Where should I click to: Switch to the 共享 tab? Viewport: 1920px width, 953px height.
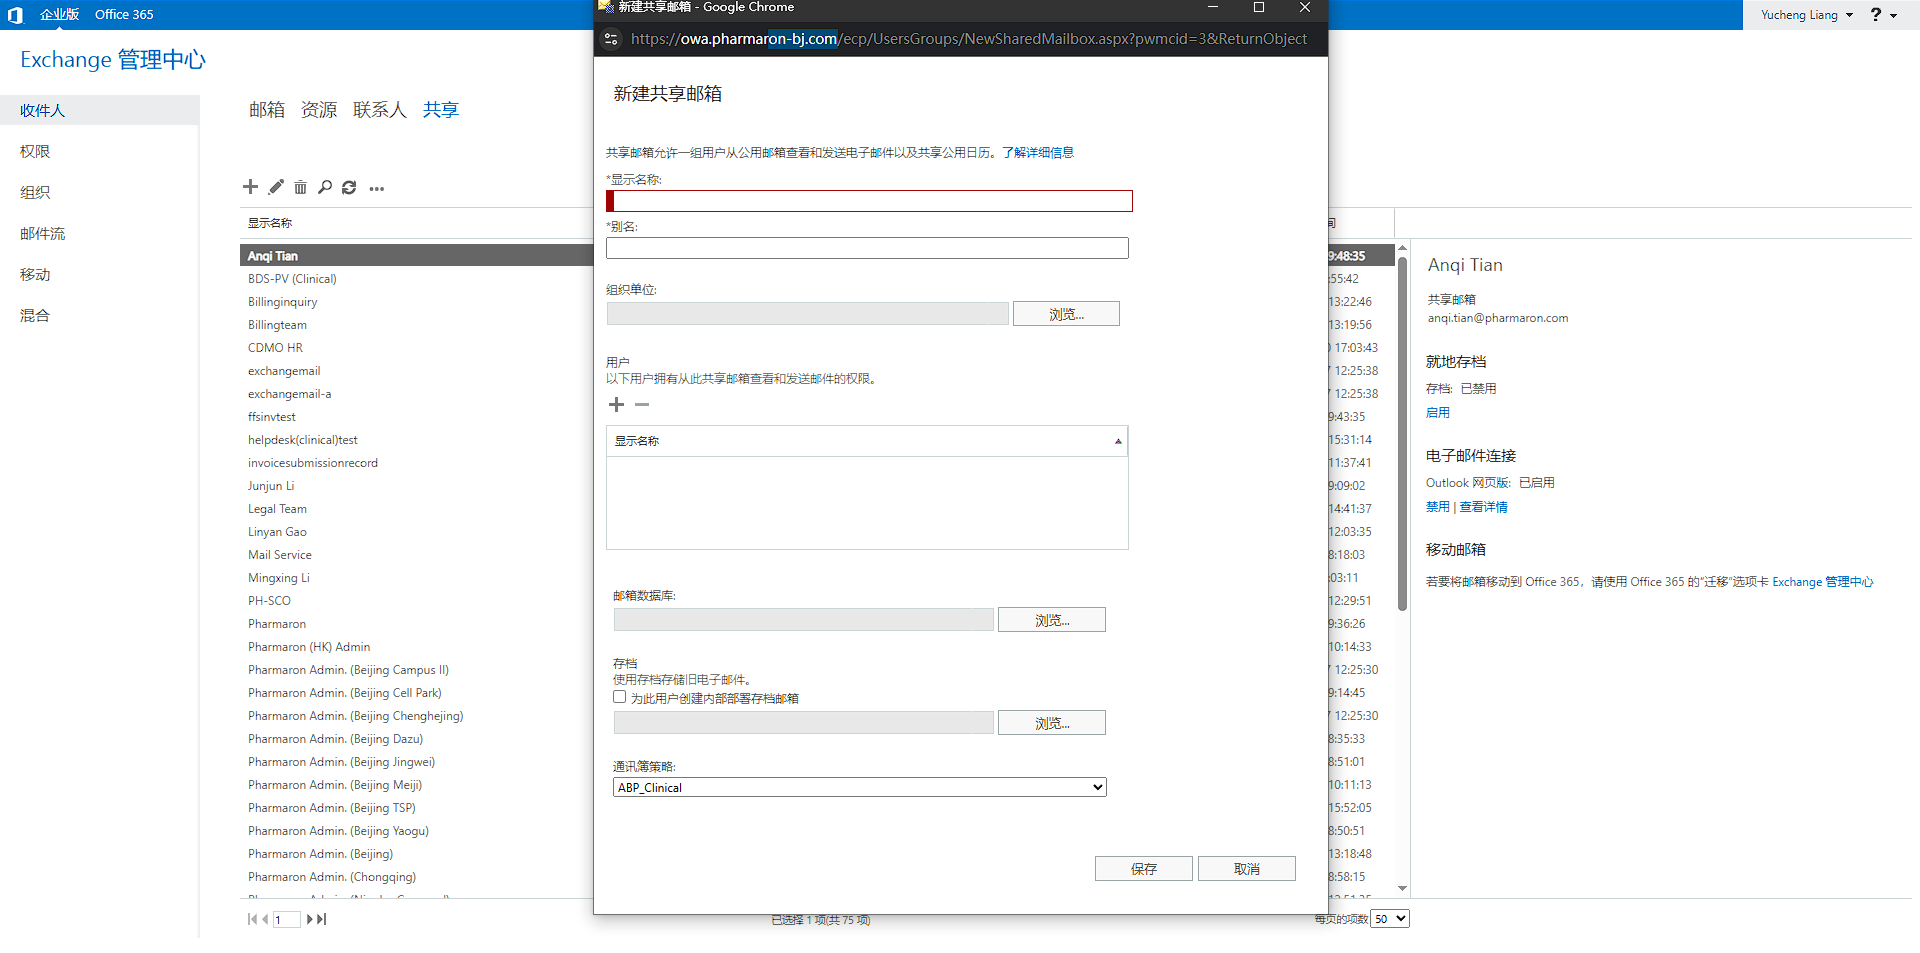[440, 110]
